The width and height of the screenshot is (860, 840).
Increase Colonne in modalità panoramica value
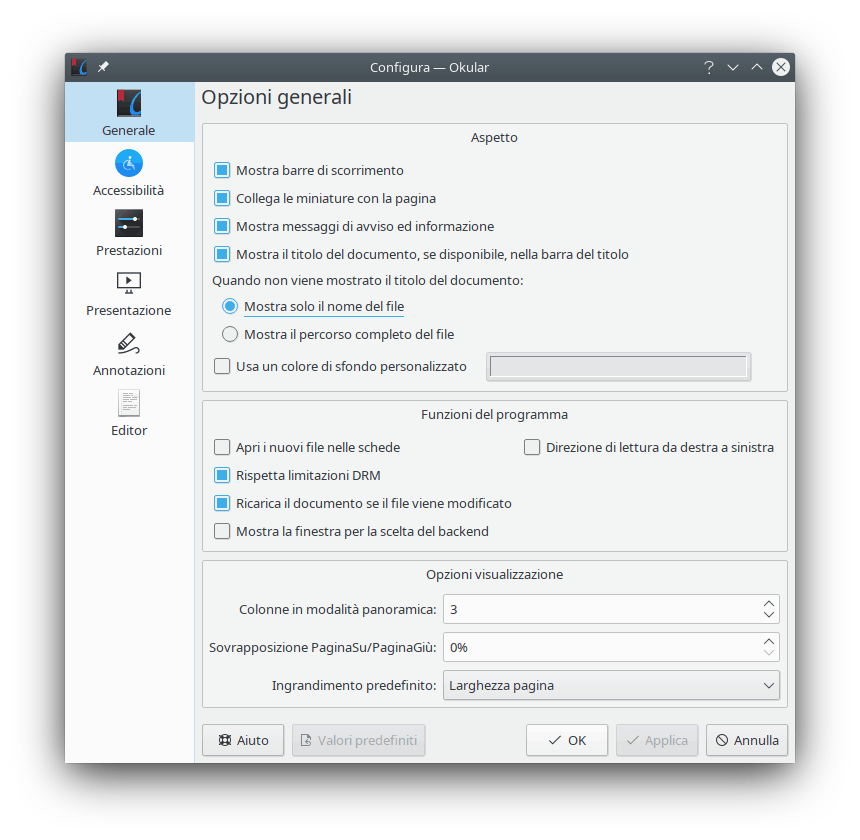[768, 604]
